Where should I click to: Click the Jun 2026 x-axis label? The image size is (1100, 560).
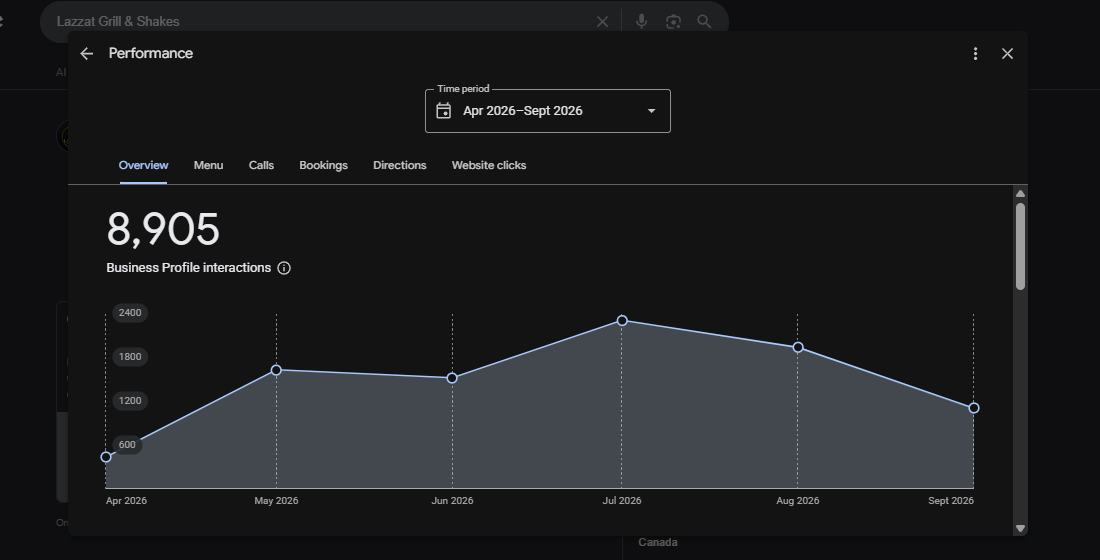coord(452,500)
